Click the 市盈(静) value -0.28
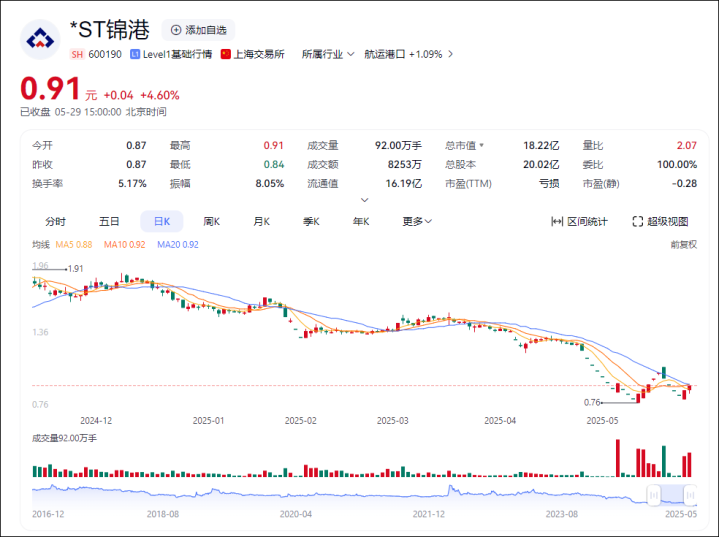The width and height of the screenshot is (719, 537). [x=684, y=183]
